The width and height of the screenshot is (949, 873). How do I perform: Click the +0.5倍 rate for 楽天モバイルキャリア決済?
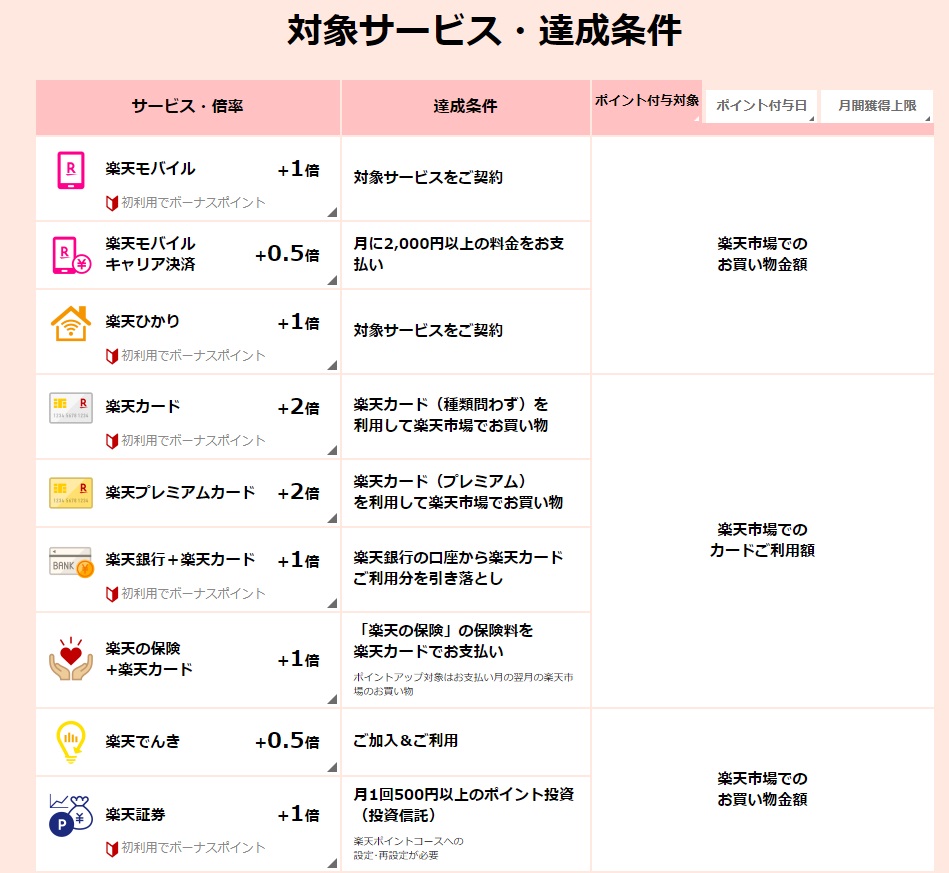click(287, 254)
